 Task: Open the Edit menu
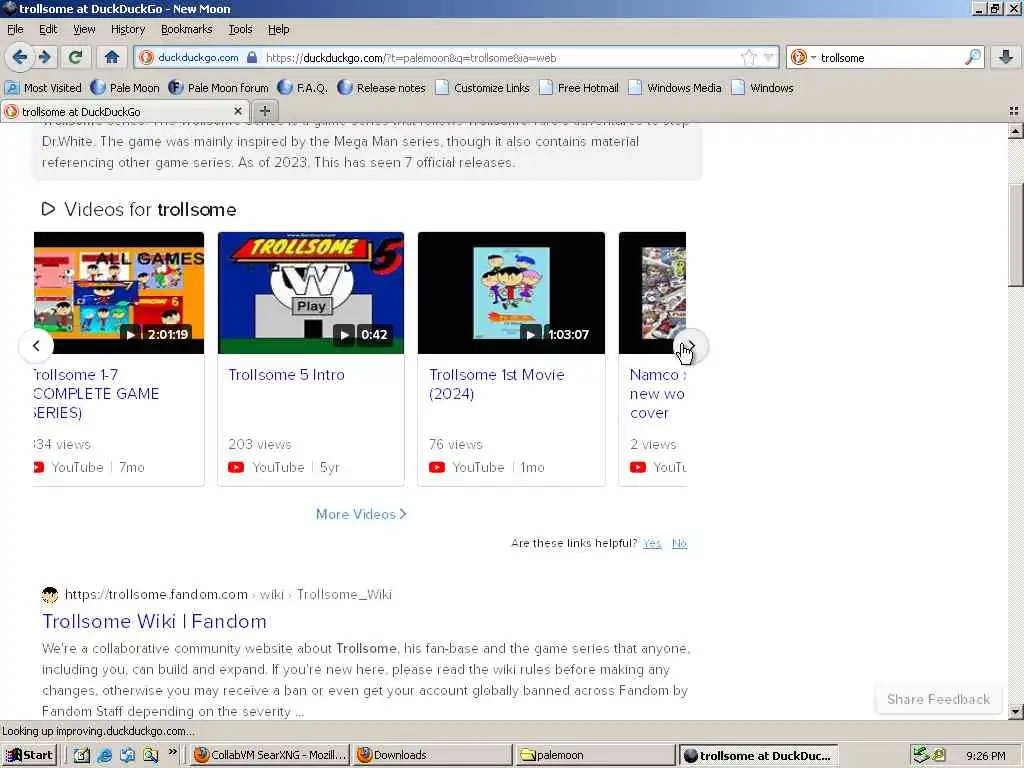[x=48, y=29]
